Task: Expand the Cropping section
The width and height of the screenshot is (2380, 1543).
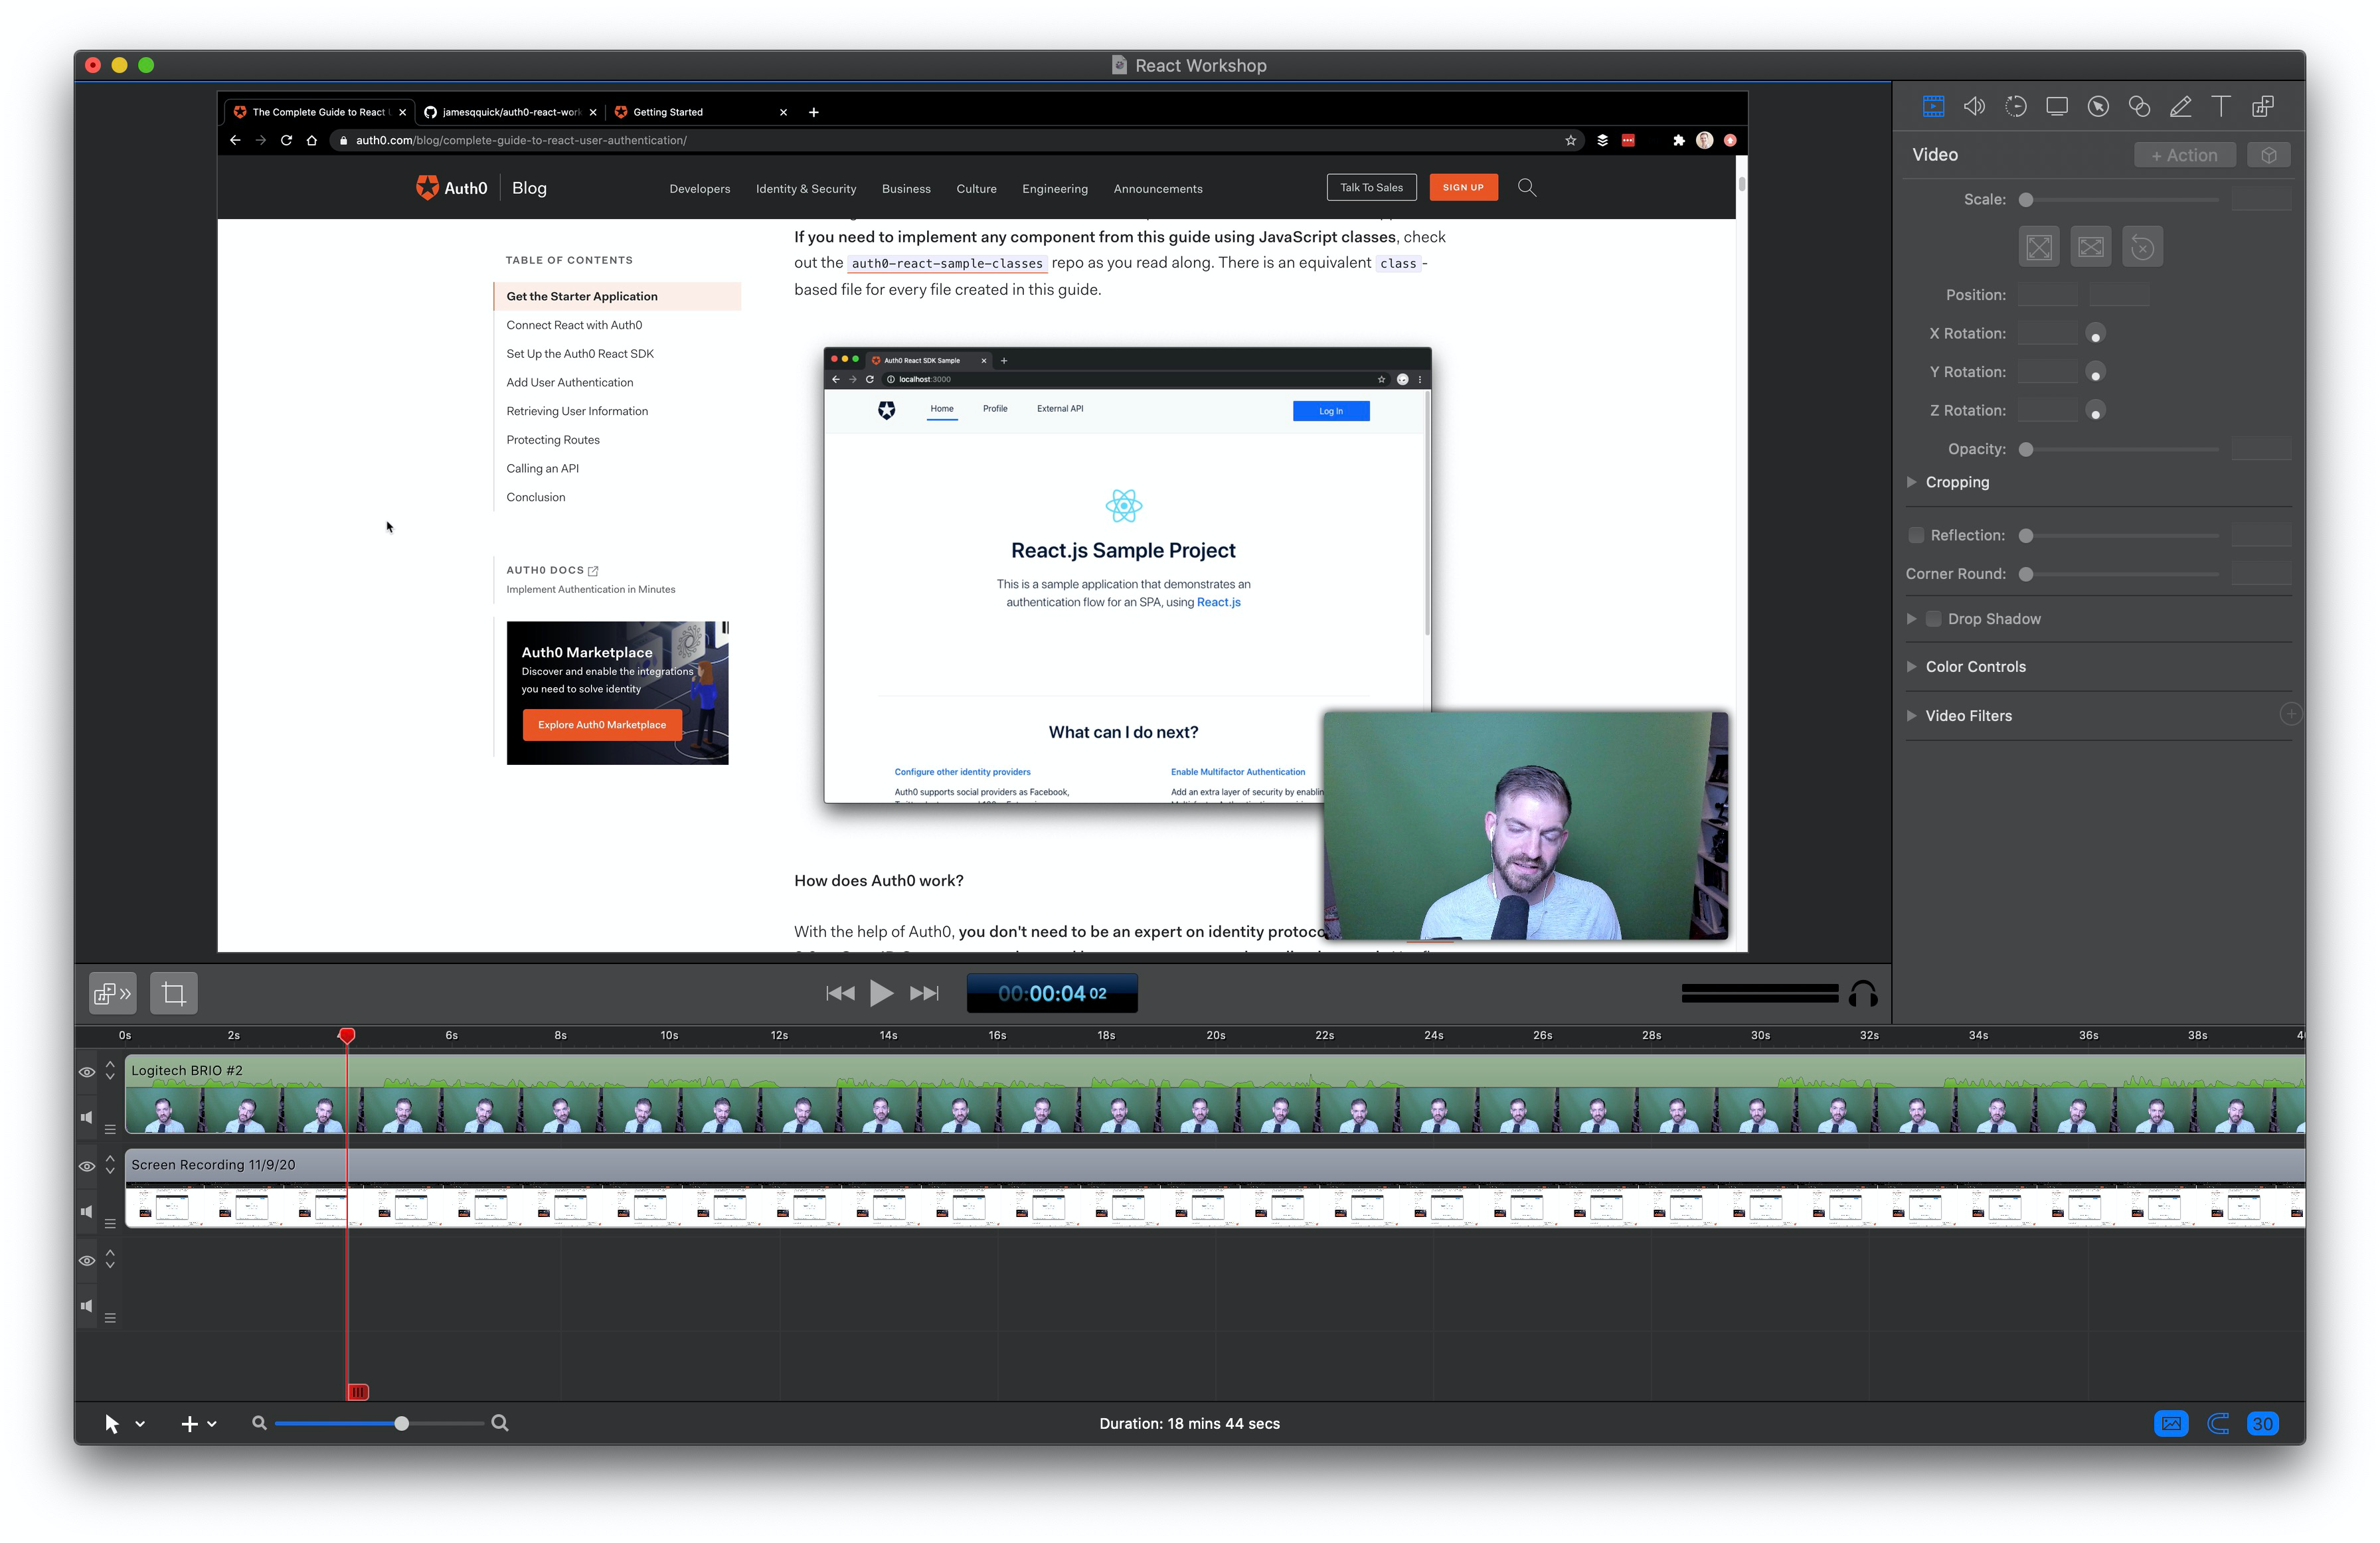Action: [x=1912, y=482]
